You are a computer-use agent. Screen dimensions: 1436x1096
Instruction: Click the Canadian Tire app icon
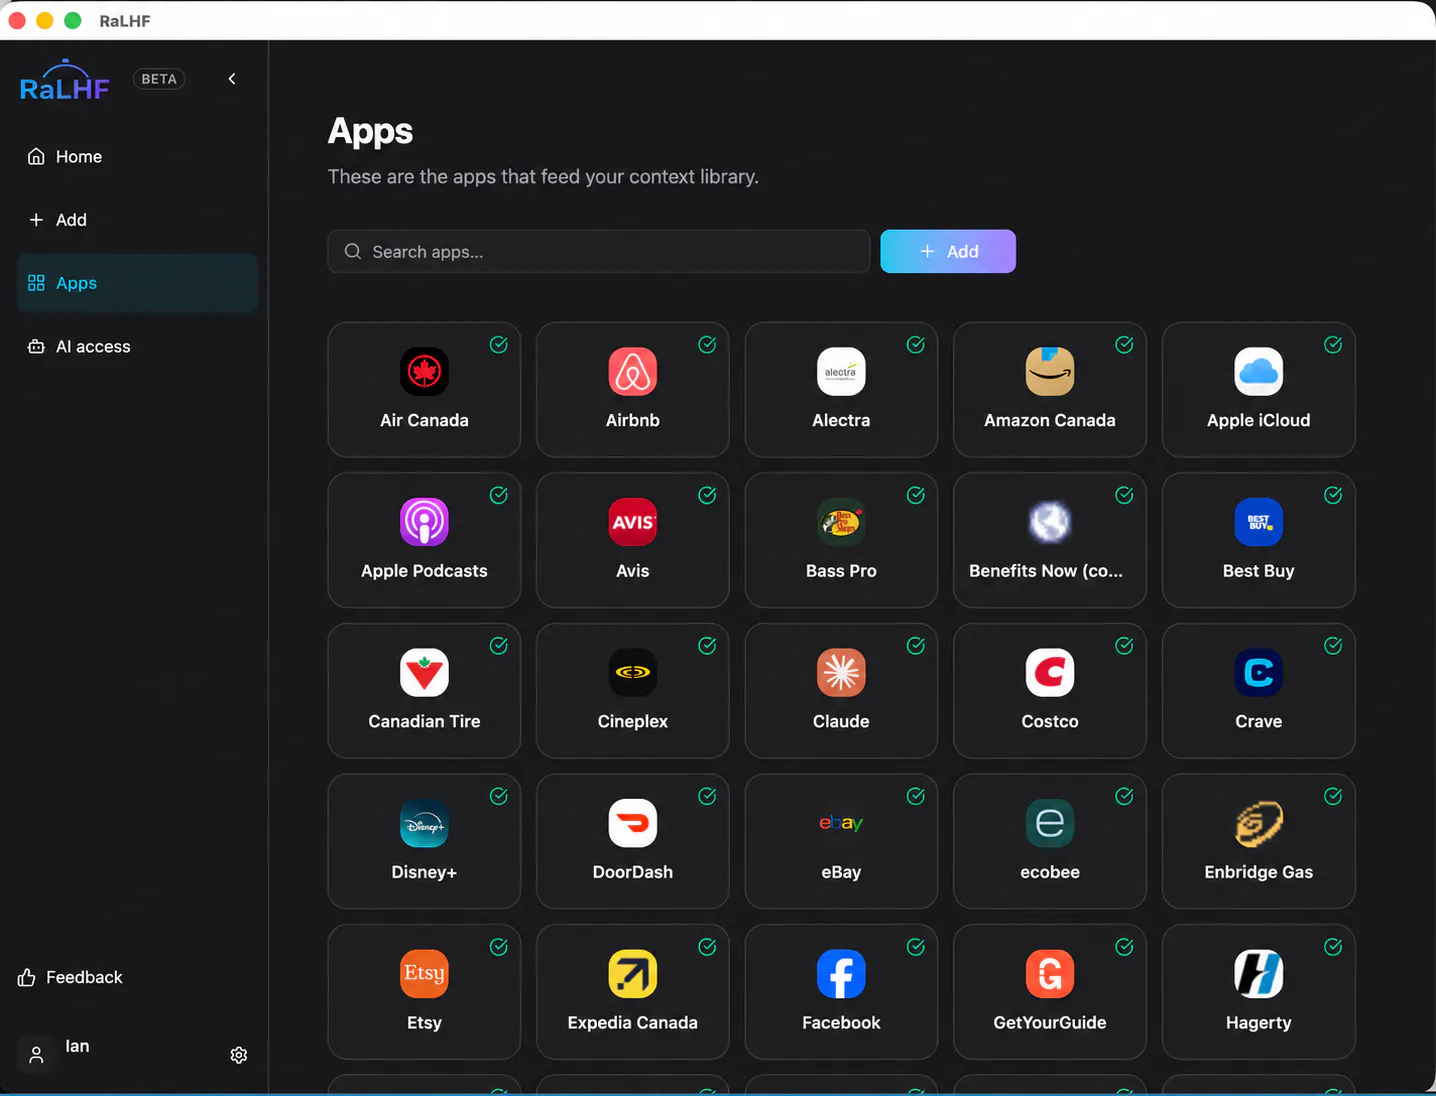pyautogui.click(x=424, y=673)
